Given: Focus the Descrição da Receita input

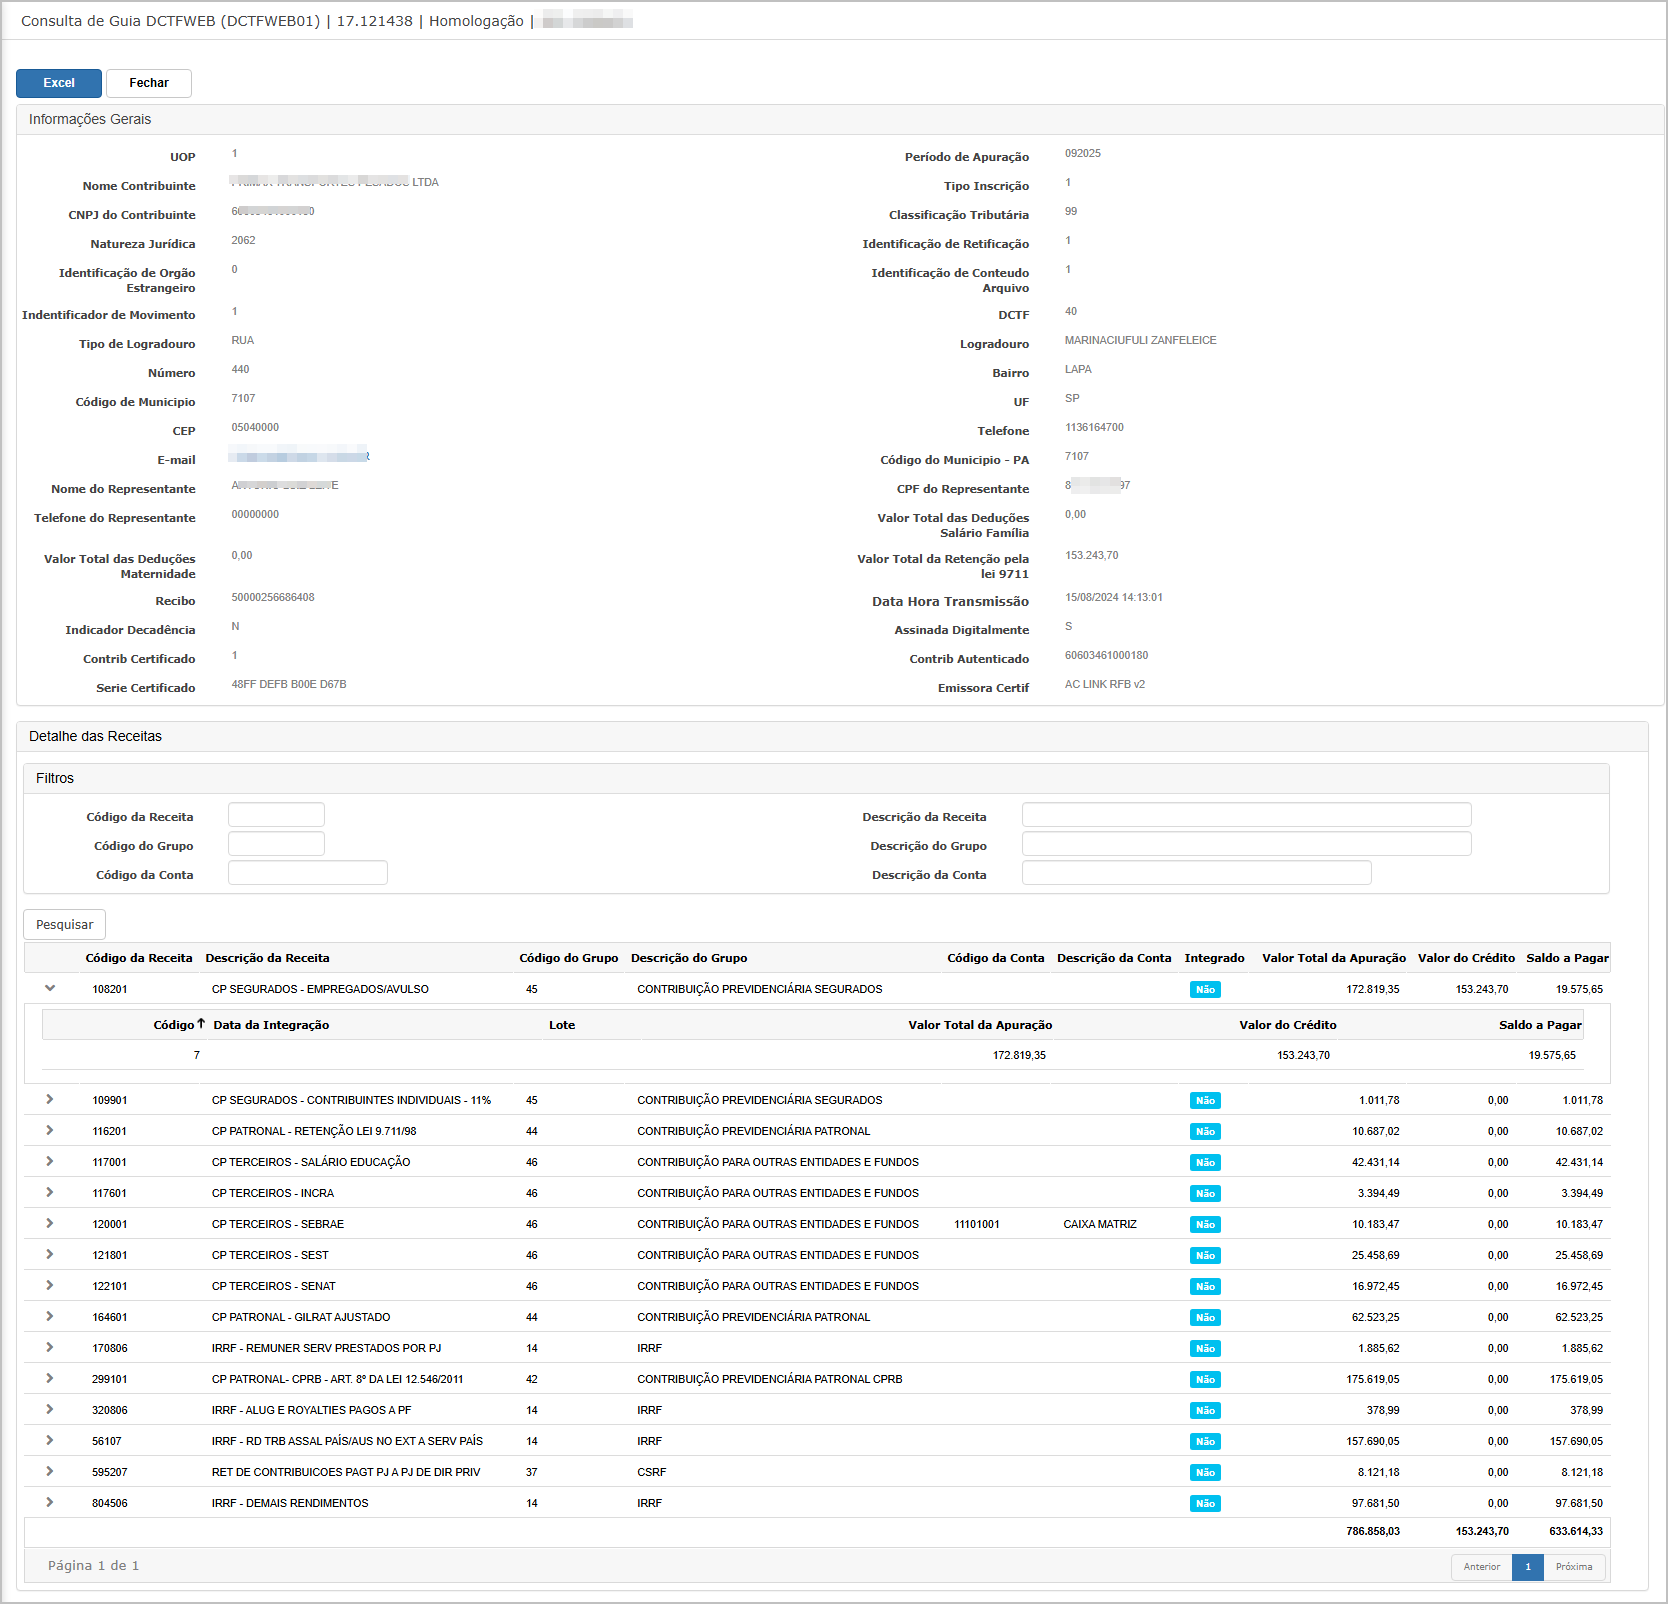Looking at the screenshot, I should (x=1246, y=815).
